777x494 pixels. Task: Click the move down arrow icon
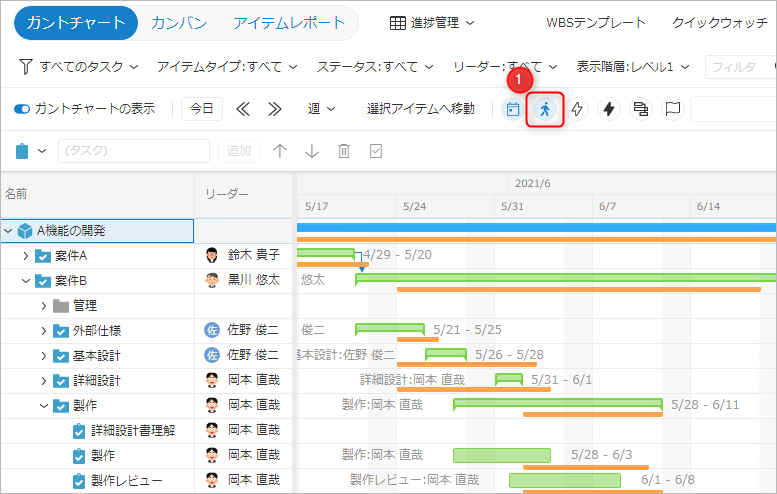312,151
